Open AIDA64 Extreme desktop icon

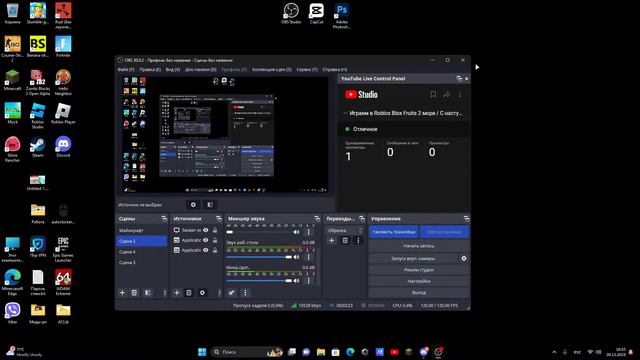63,282
